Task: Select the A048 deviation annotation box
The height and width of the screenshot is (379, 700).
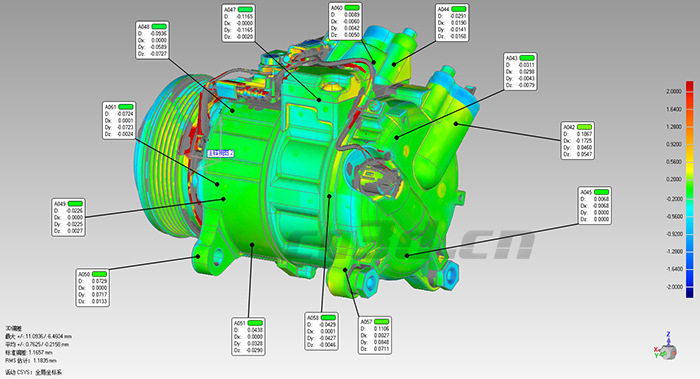Action: click(152, 40)
